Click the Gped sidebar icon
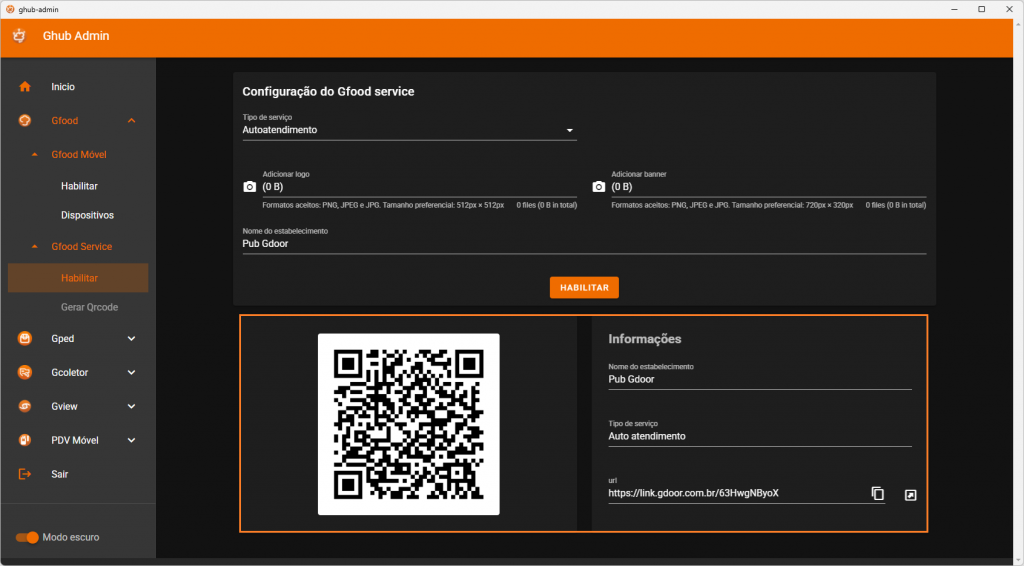The image size is (1024, 566). coord(25,338)
